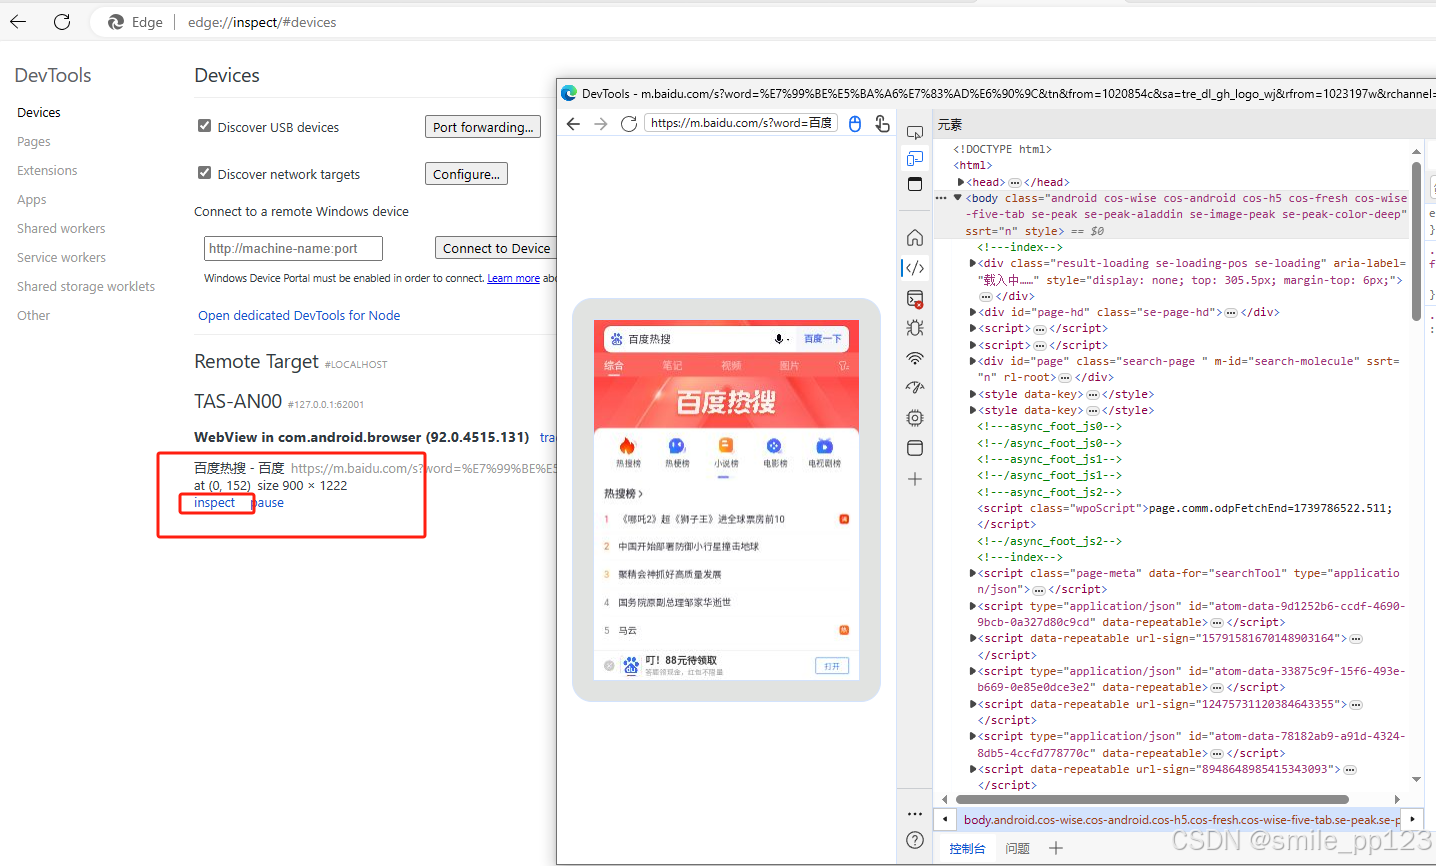Viewport: 1436px width, 866px height.
Task: Click the pause link for 百度热搜
Action: [267, 503]
